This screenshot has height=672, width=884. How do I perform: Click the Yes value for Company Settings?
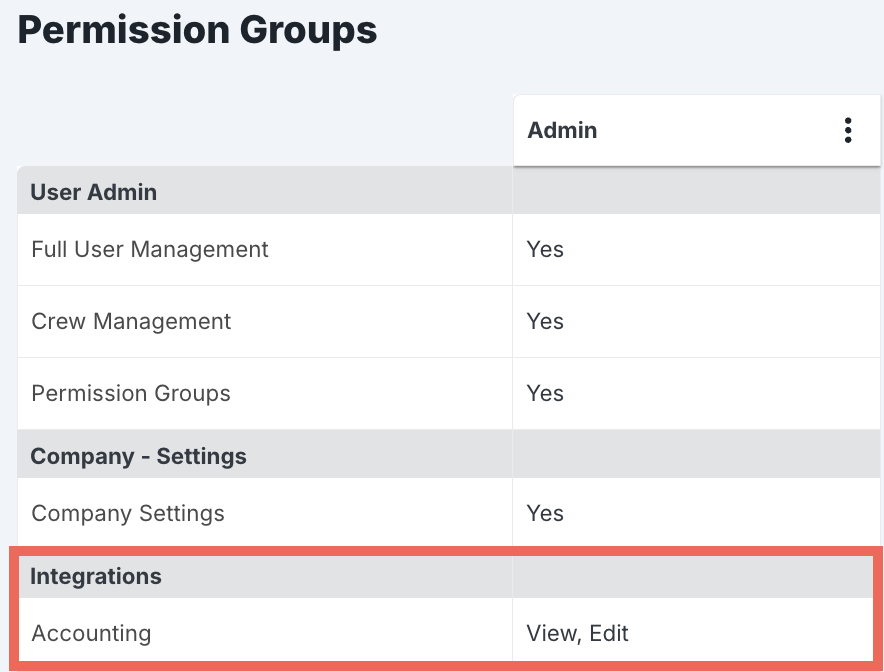545,514
